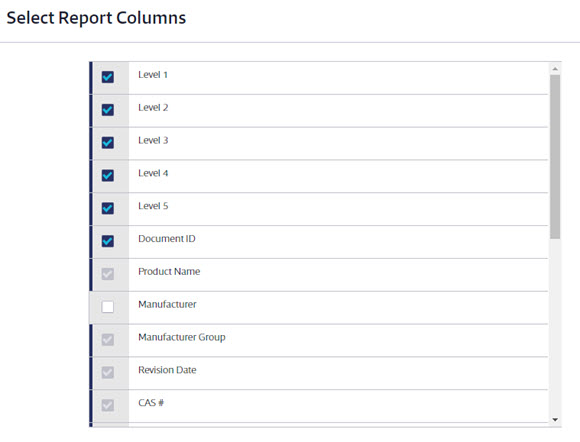Click the greyed Product Name checkbox
Viewport: 580px width, 442px height.
(108, 274)
